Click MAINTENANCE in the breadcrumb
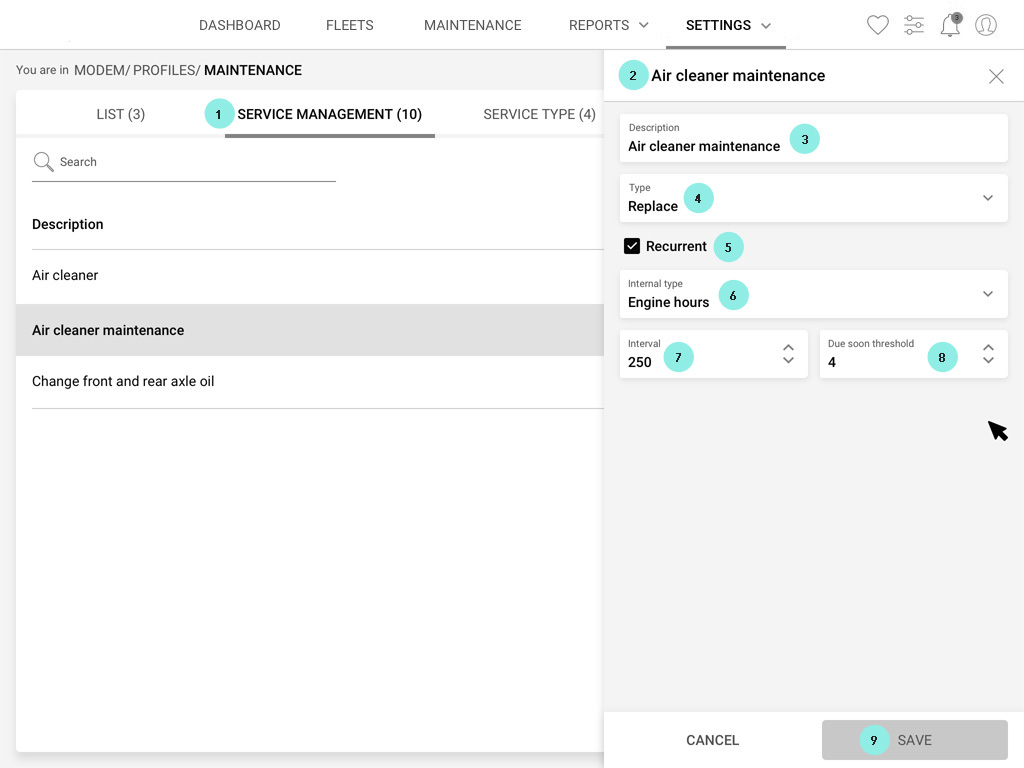This screenshot has width=1024, height=768. 253,70
